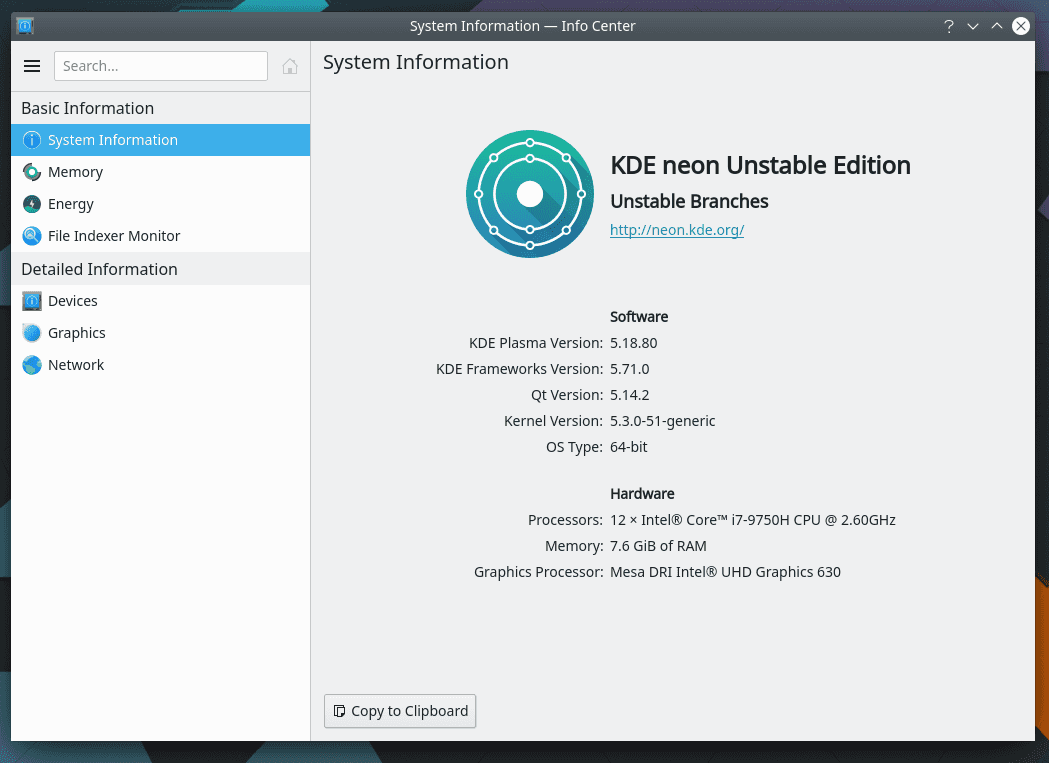The image size is (1049, 763).
Task: Open the Graphics section icon
Action: pyautogui.click(x=33, y=332)
